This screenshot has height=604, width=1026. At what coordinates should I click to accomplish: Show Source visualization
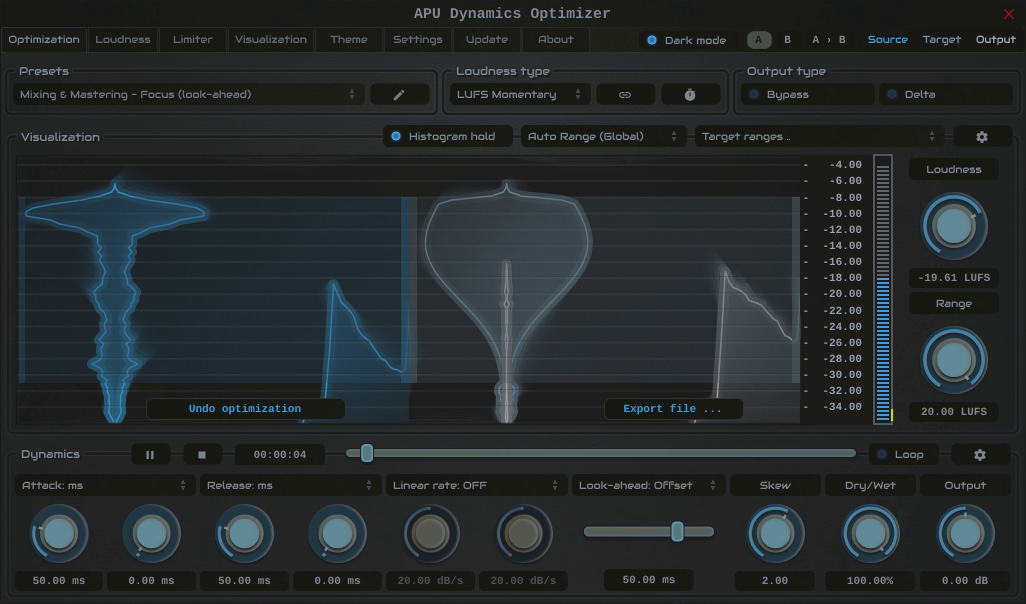[x=888, y=40]
